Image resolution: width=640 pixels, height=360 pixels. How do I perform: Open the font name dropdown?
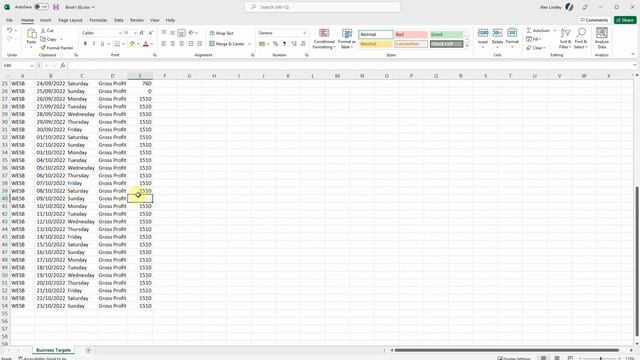[120, 33]
